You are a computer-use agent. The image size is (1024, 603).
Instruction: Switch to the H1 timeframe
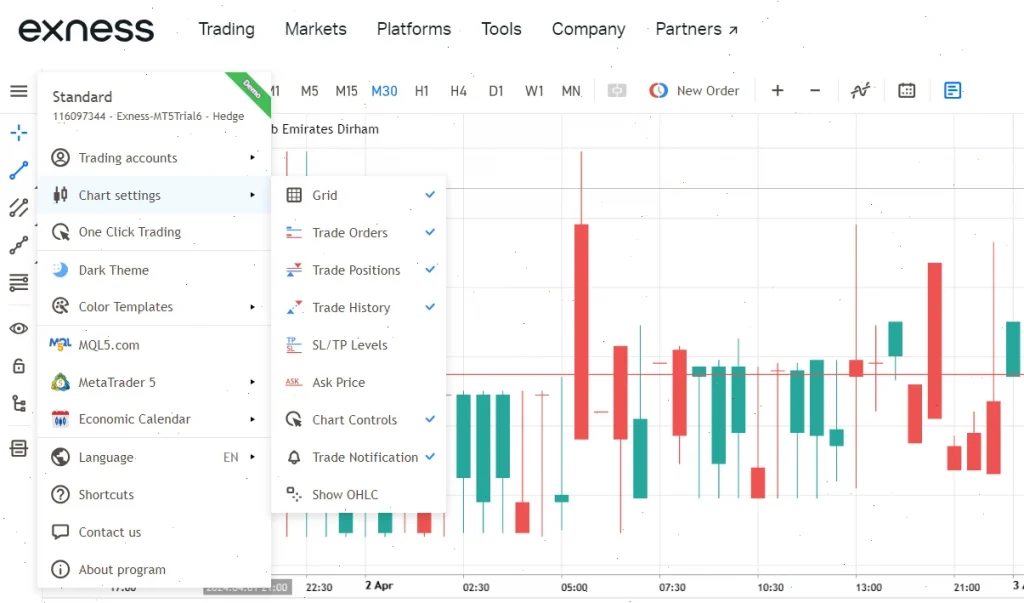(x=421, y=91)
